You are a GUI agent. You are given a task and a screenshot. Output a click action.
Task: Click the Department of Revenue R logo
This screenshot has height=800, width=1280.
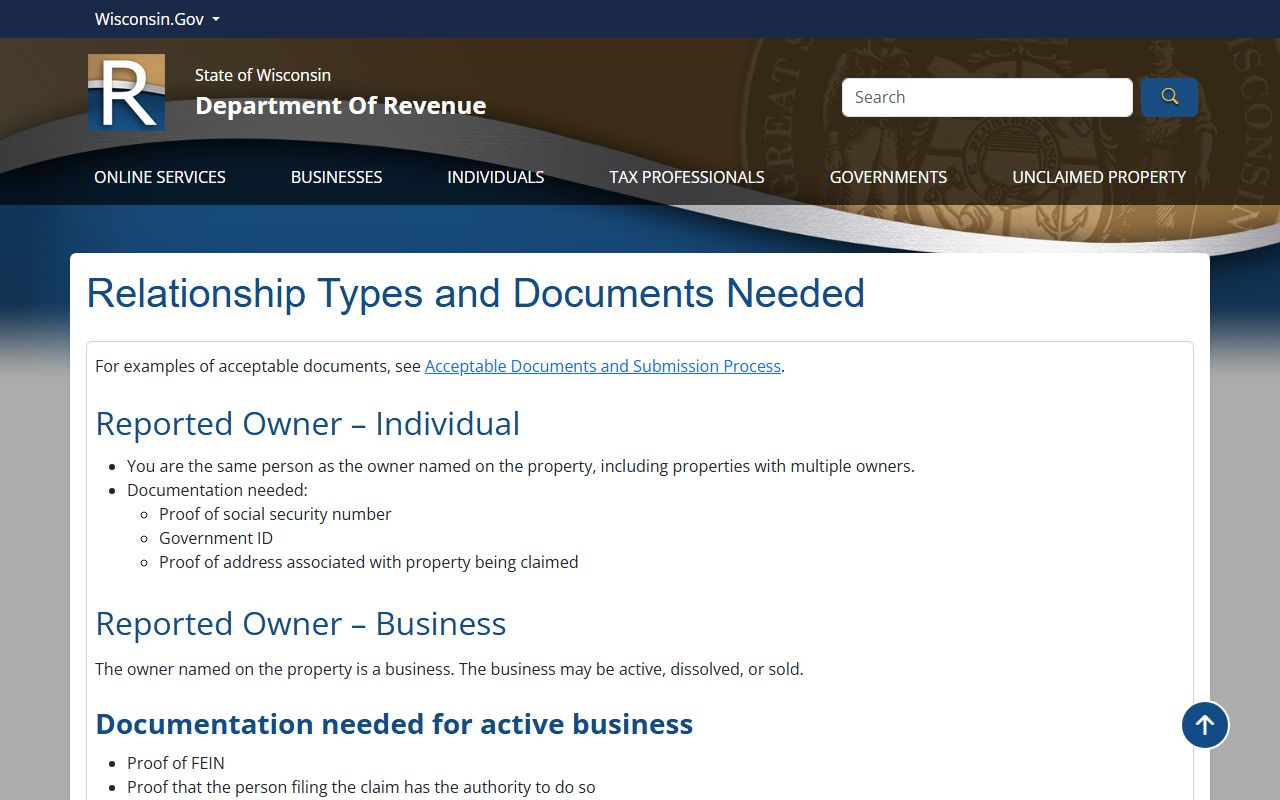pos(126,92)
